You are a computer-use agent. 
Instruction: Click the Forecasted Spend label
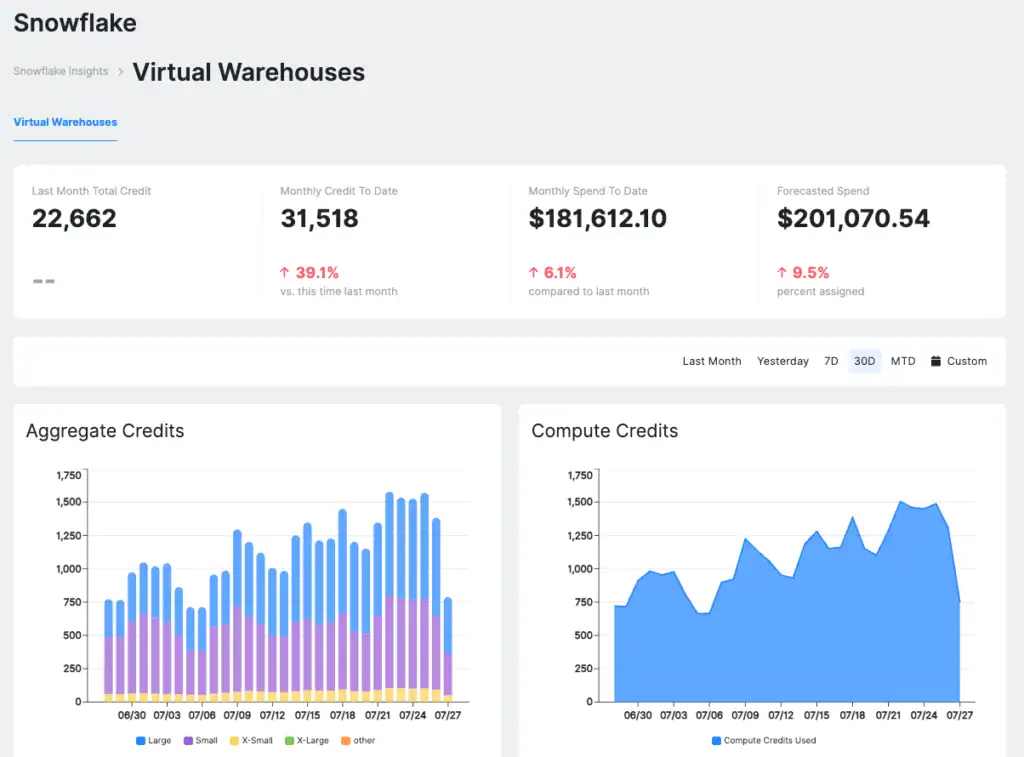click(x=823, y=191)
